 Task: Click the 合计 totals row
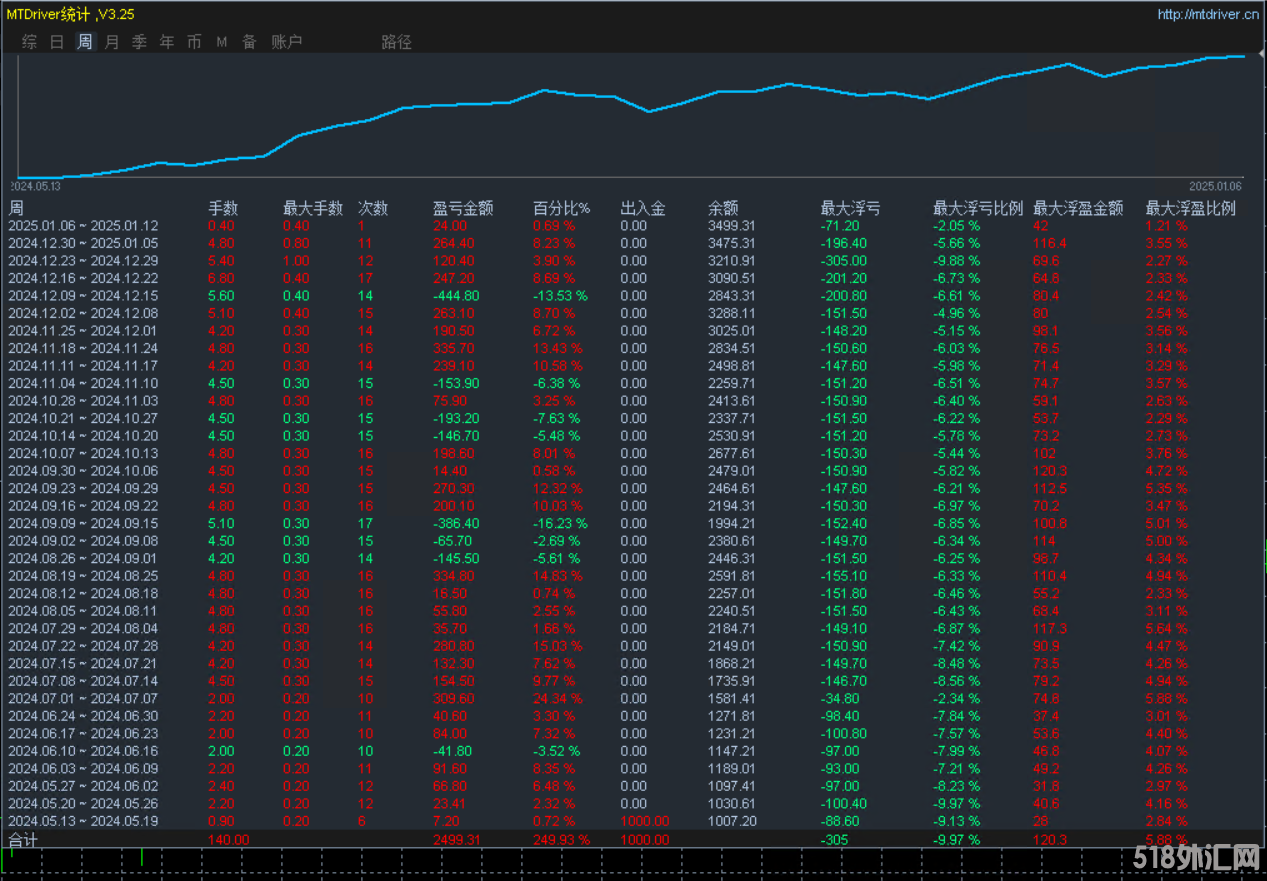pos(23,840)
